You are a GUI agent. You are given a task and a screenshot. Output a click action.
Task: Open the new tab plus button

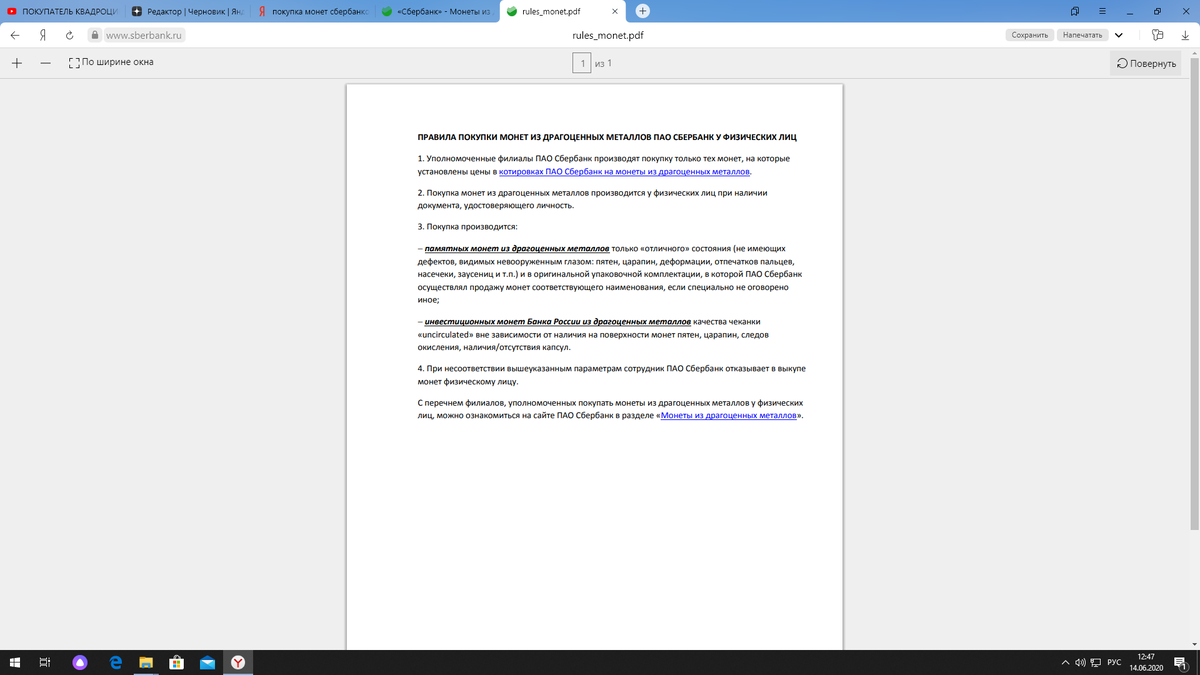pyautogui.click(x=642, y=10)
